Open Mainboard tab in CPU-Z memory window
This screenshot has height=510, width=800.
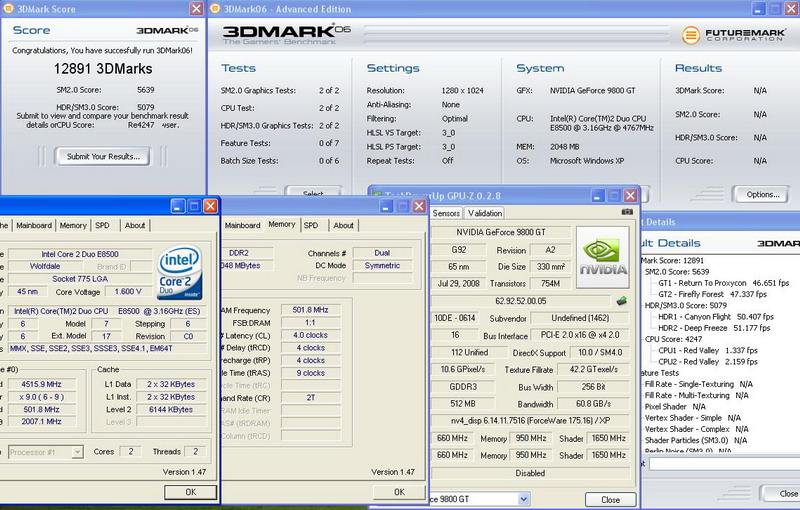(242, 225)
